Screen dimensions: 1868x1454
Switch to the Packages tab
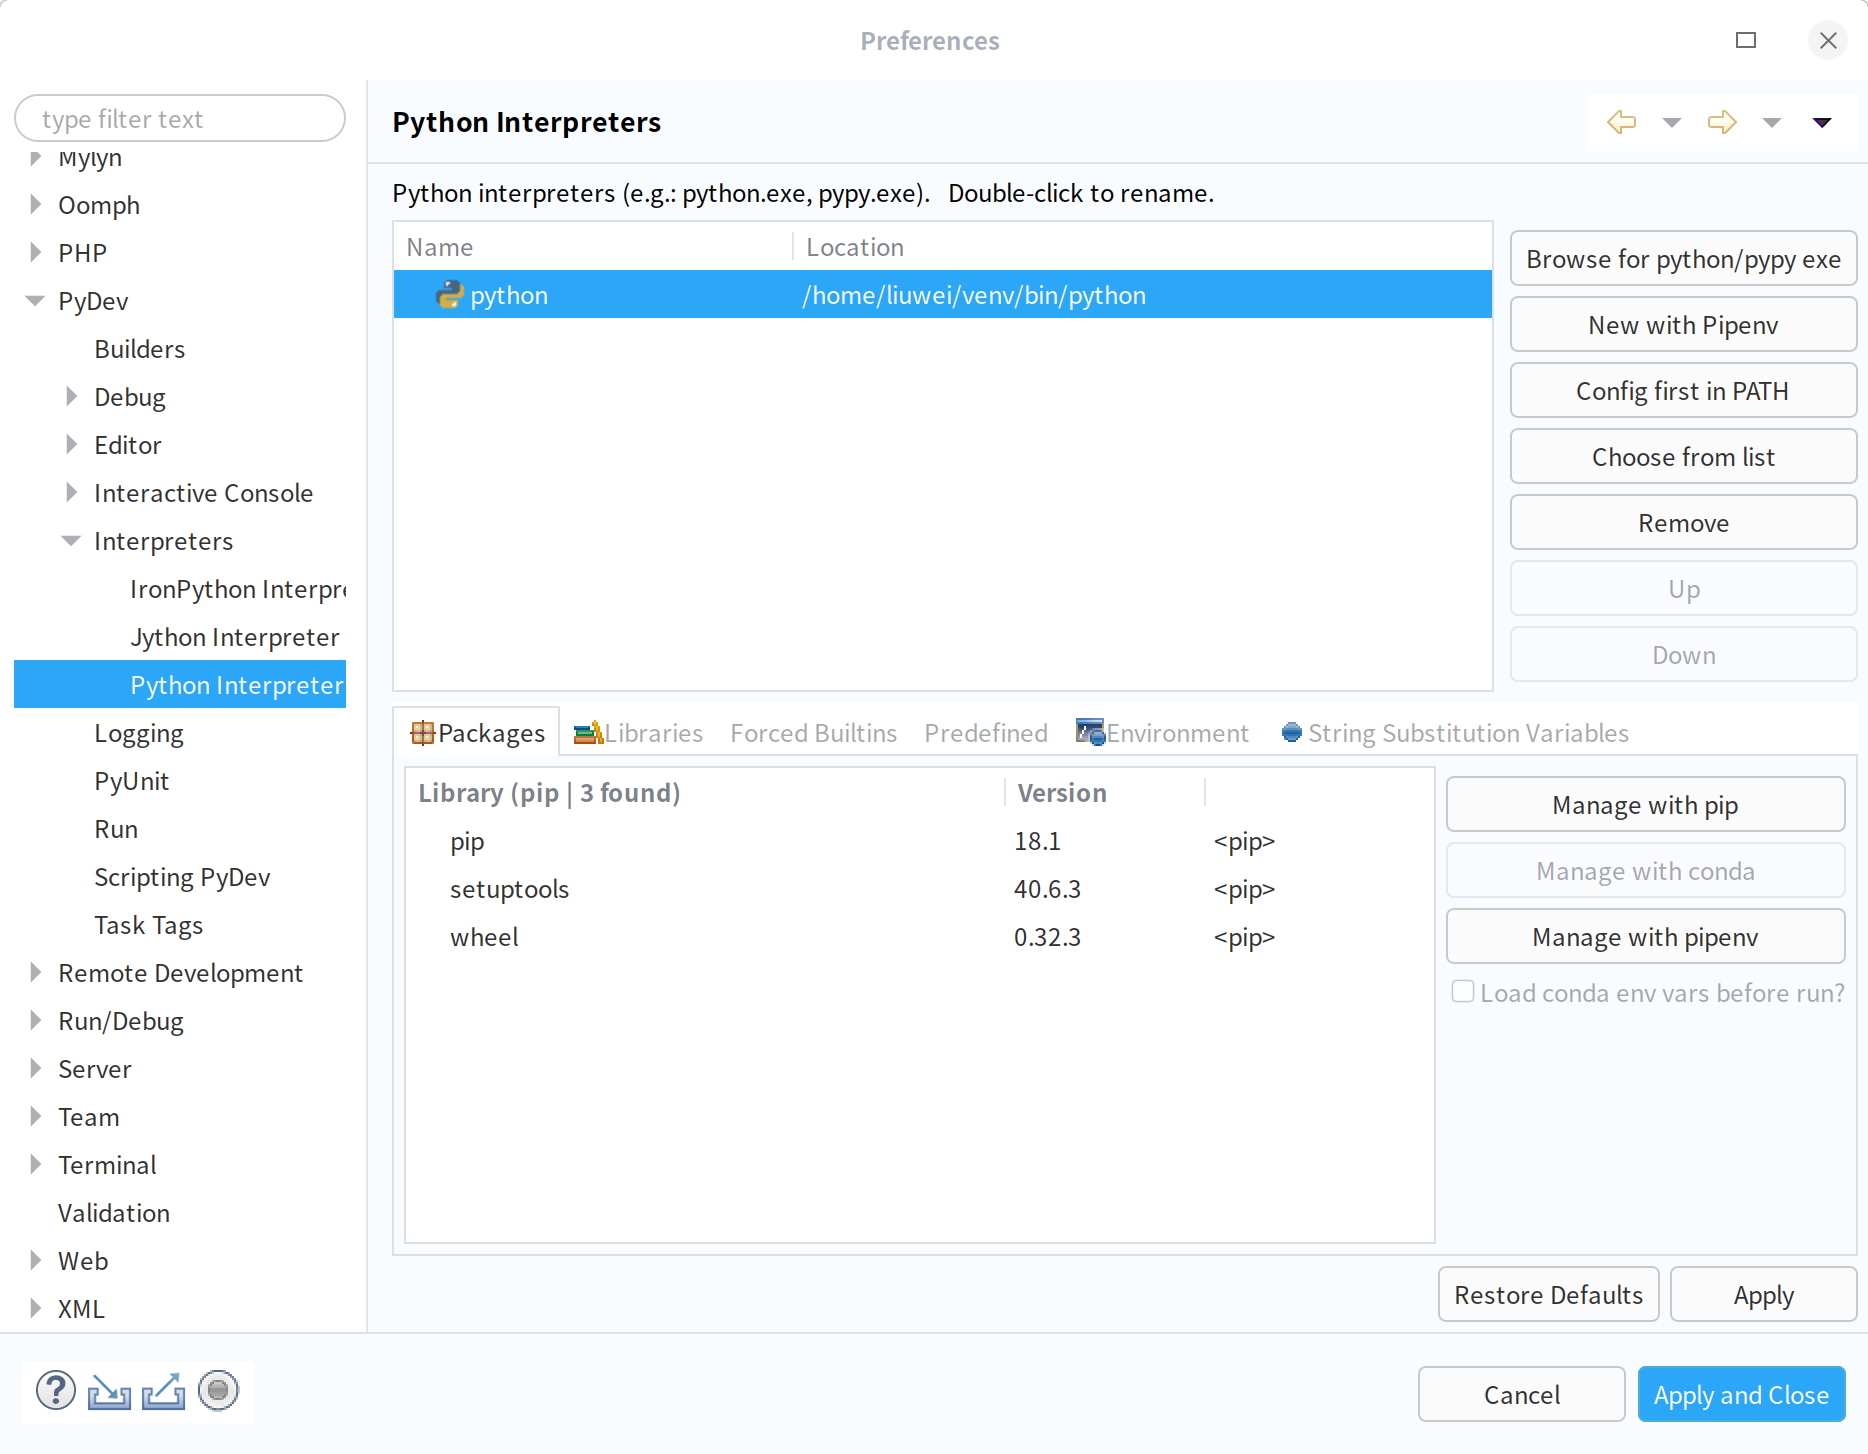[x=477, y=733]
